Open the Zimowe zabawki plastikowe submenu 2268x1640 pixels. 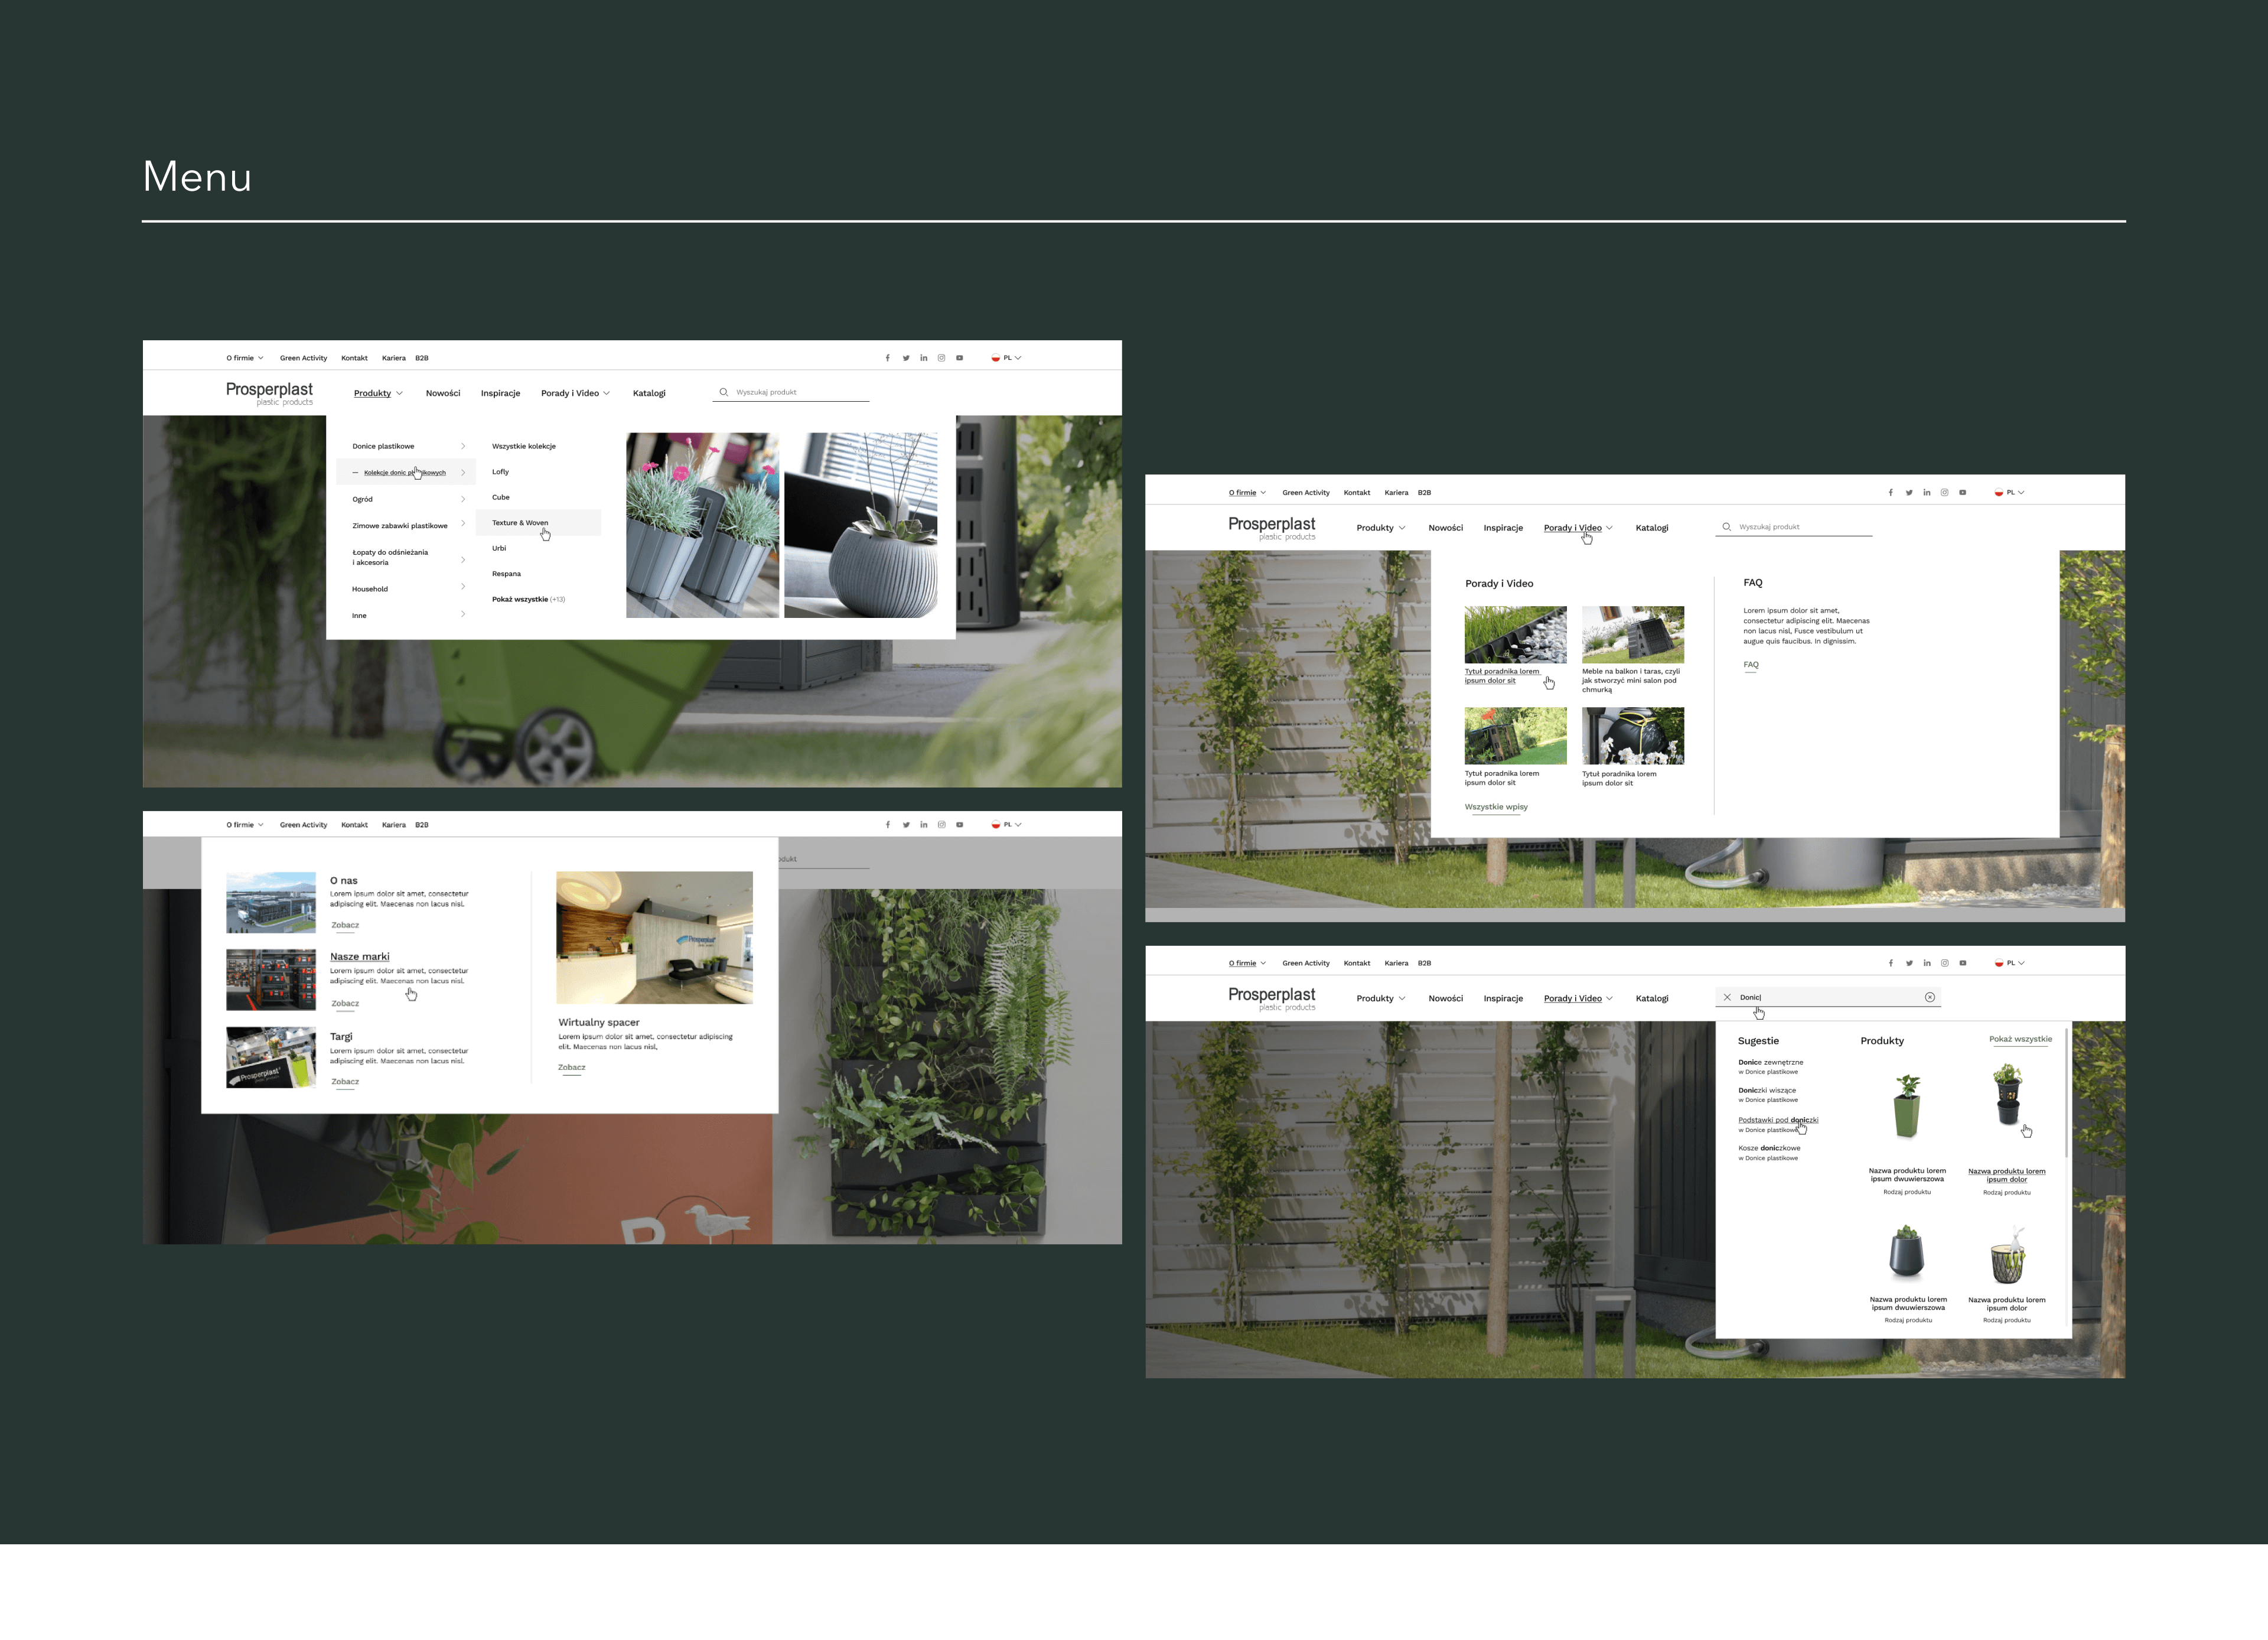tap(400, 525)
